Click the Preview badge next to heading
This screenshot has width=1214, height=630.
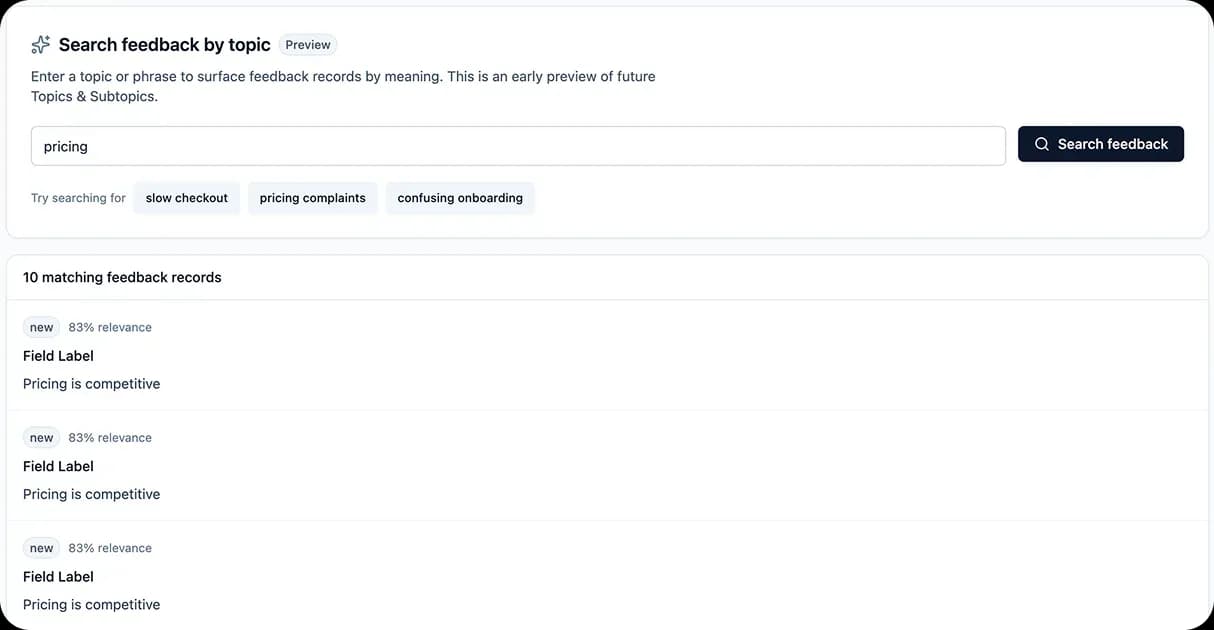pyautogui.click(x=308, y=45)
